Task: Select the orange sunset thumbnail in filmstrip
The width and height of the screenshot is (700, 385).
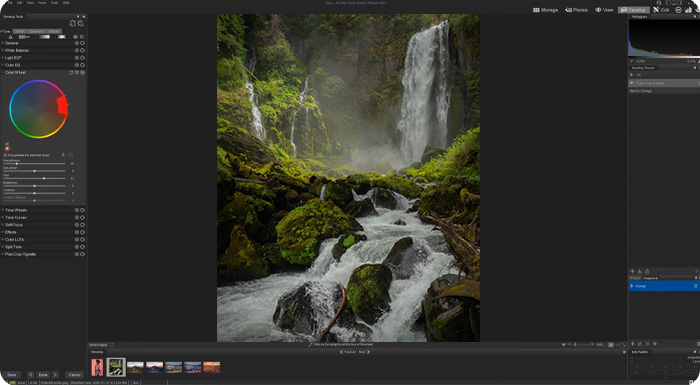Action: tap(212, 367)
